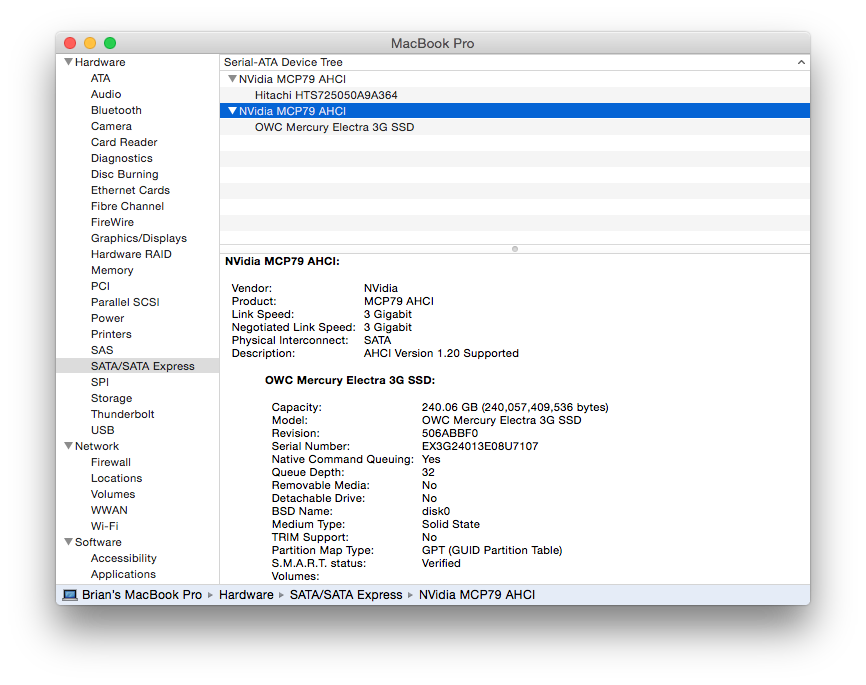Click the S.M.A.R.T. status Verified value
Image resolution: width=866 pixels, height=685 pixels.
click(441, 563)
